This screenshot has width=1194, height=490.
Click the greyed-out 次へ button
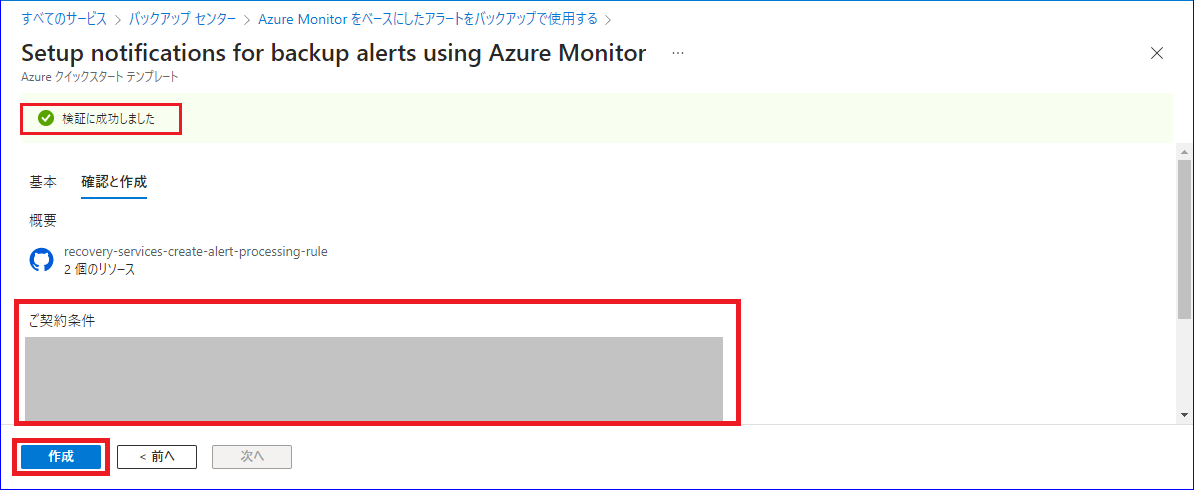pyautogui.click(x=252, y=456)
